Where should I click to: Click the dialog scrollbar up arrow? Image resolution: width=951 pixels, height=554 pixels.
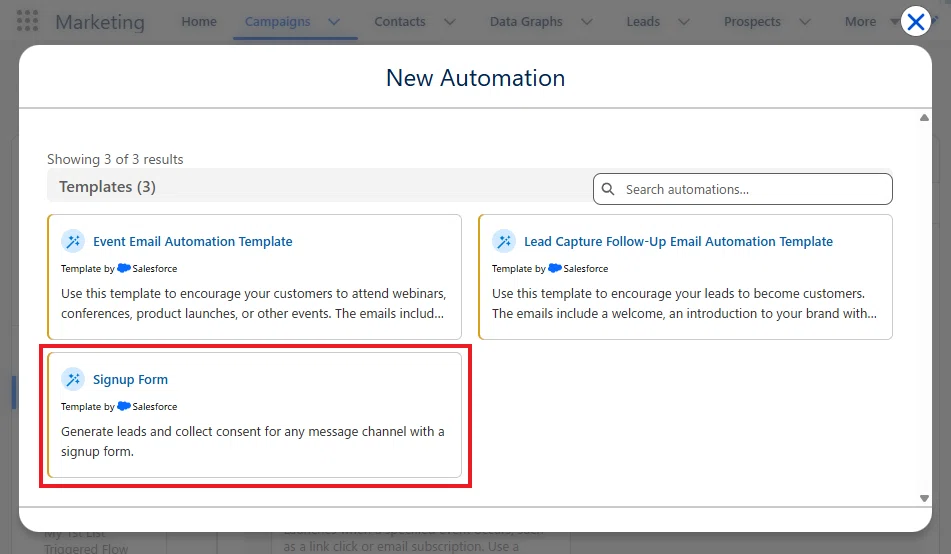coord(924,118)
